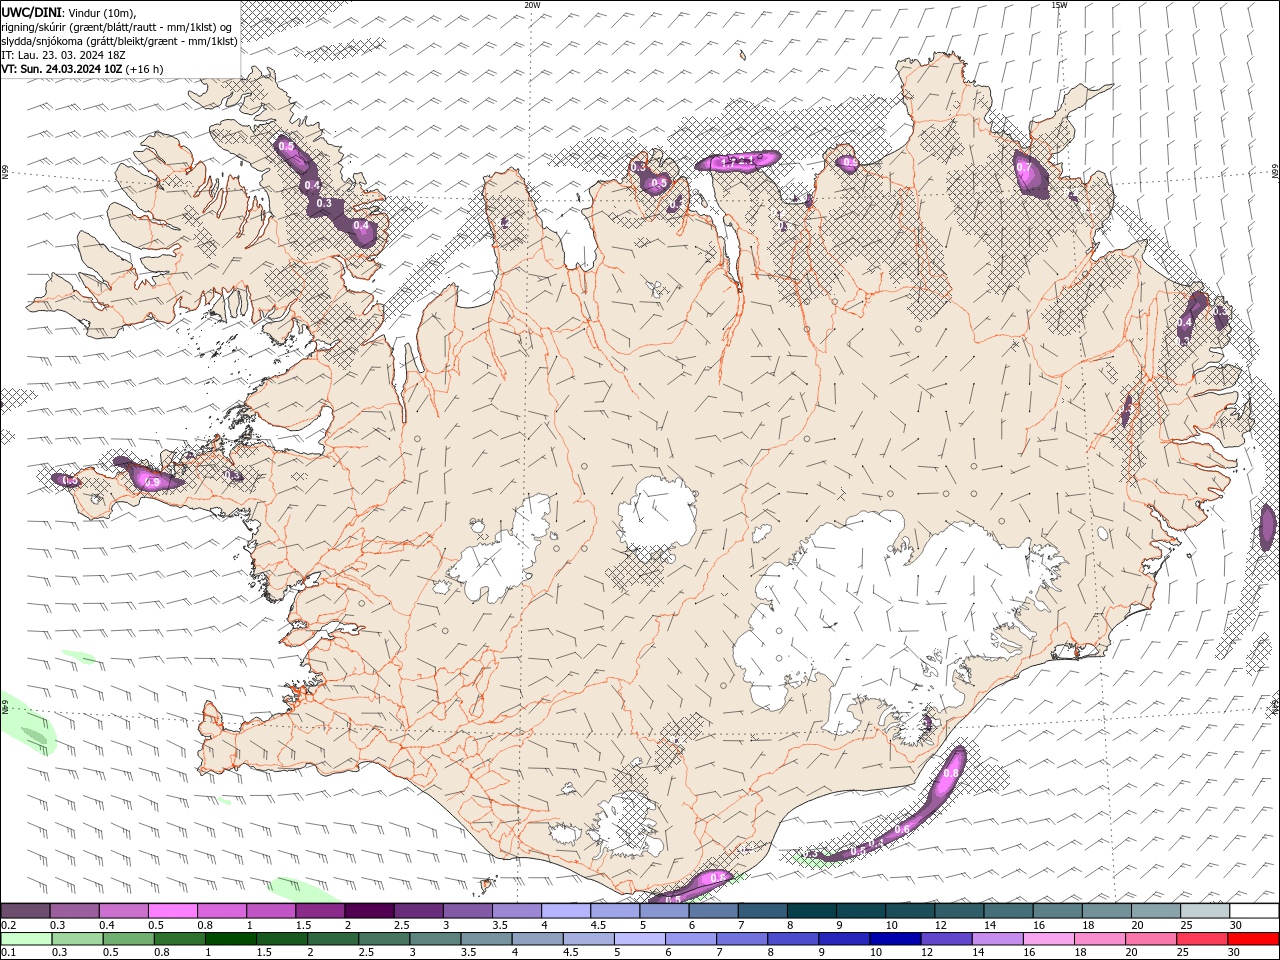Click the '15W' longitude label at top
The height and width of the screenshot is (960, 1280).
1059,5
